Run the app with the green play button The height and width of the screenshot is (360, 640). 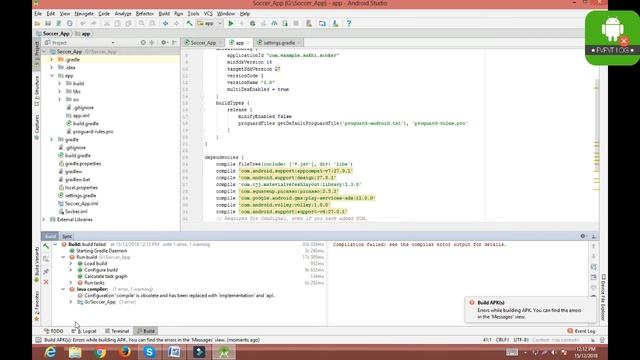click(x=231, y=24)
